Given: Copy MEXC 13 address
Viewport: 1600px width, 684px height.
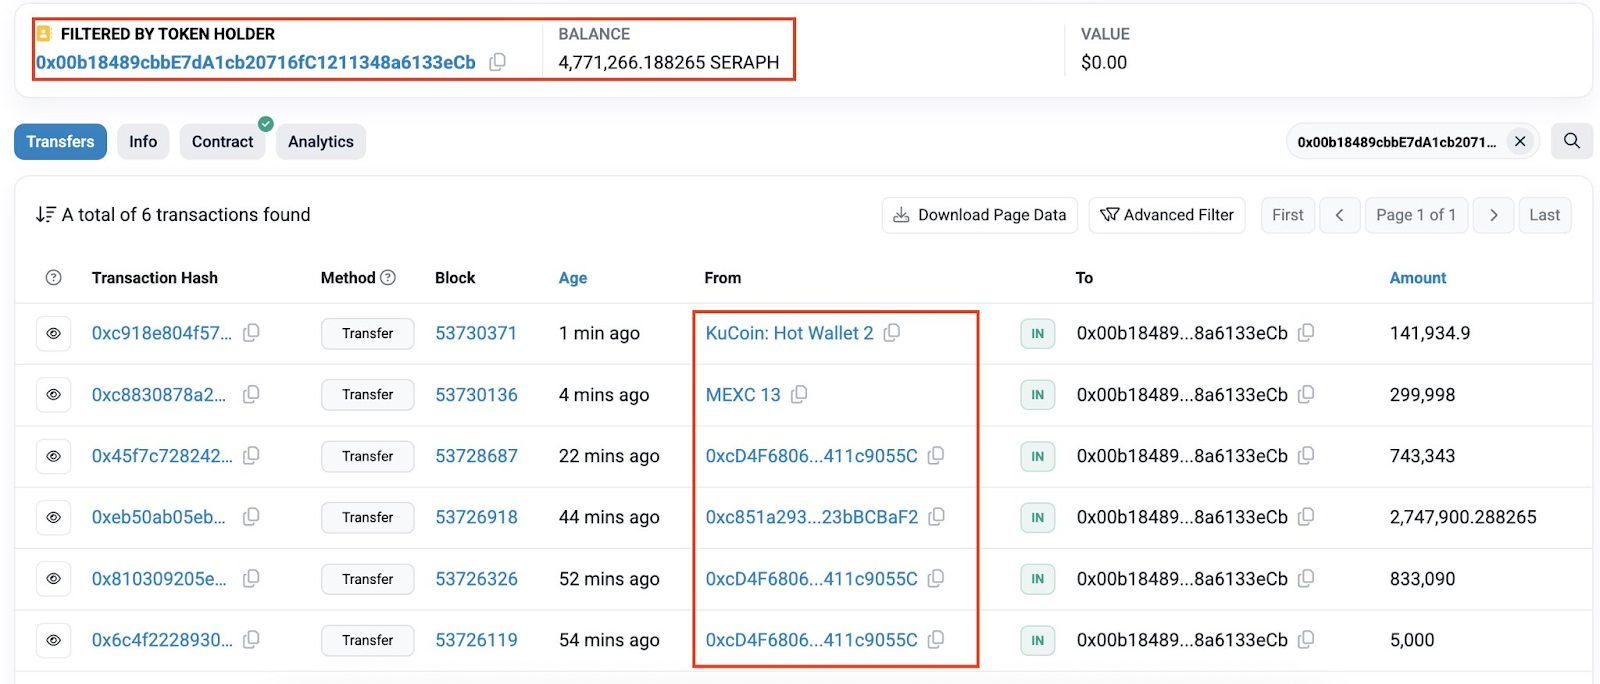Looking at the screenshot, I should click(x=799, y=395).
